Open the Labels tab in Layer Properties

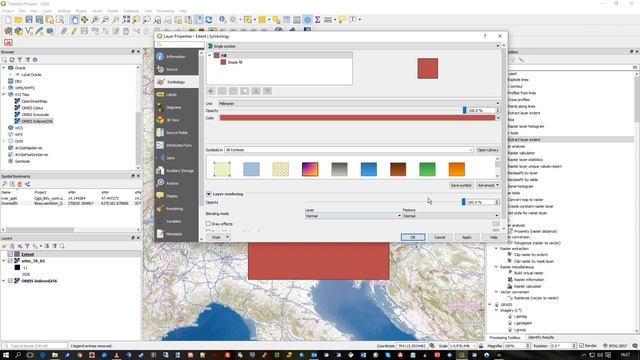coord(177,95)
